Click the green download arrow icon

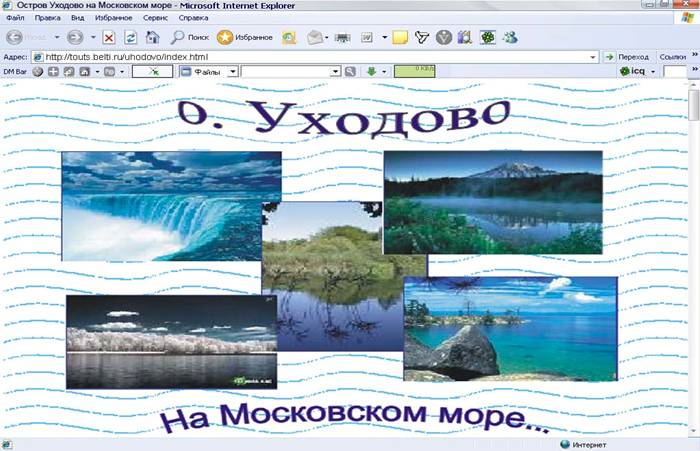(x=371, y=71)
